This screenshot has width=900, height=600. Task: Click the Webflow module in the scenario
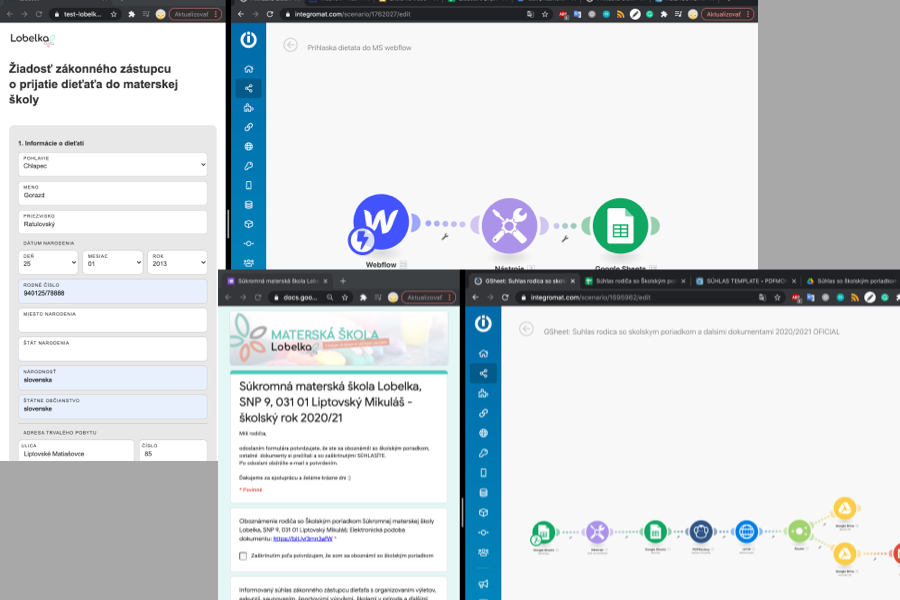[381, 224]
